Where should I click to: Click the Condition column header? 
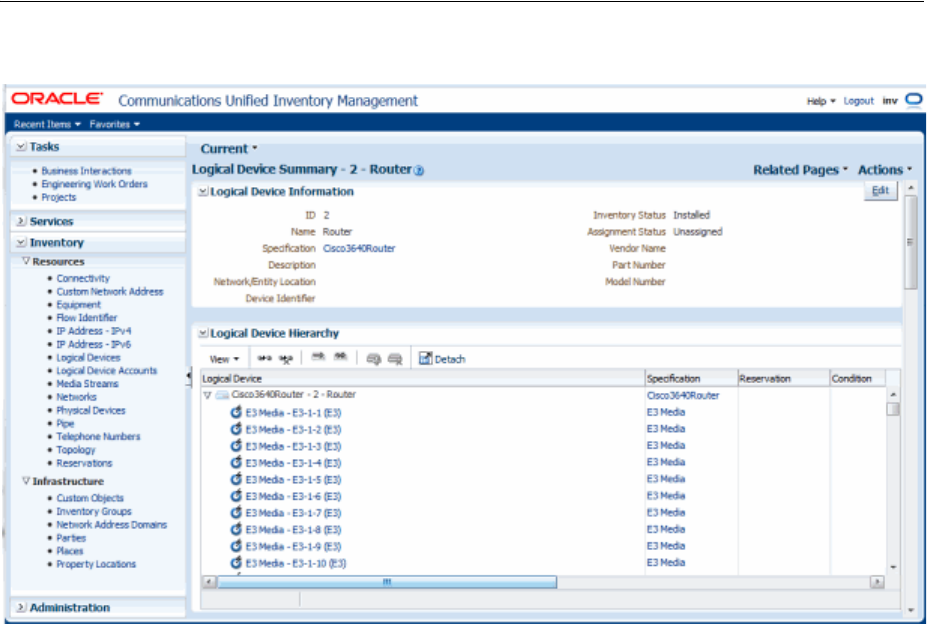tap(857, 379)
